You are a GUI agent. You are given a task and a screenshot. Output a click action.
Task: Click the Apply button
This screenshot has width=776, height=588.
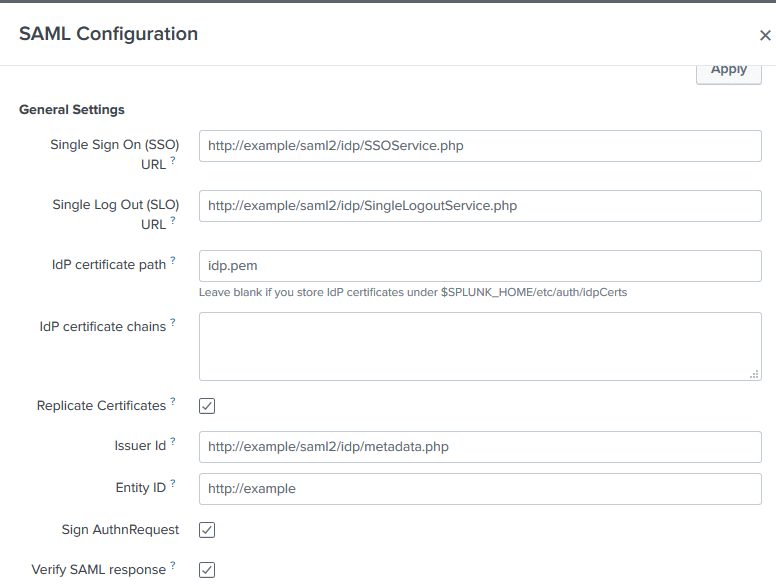(x=728, y=70)
